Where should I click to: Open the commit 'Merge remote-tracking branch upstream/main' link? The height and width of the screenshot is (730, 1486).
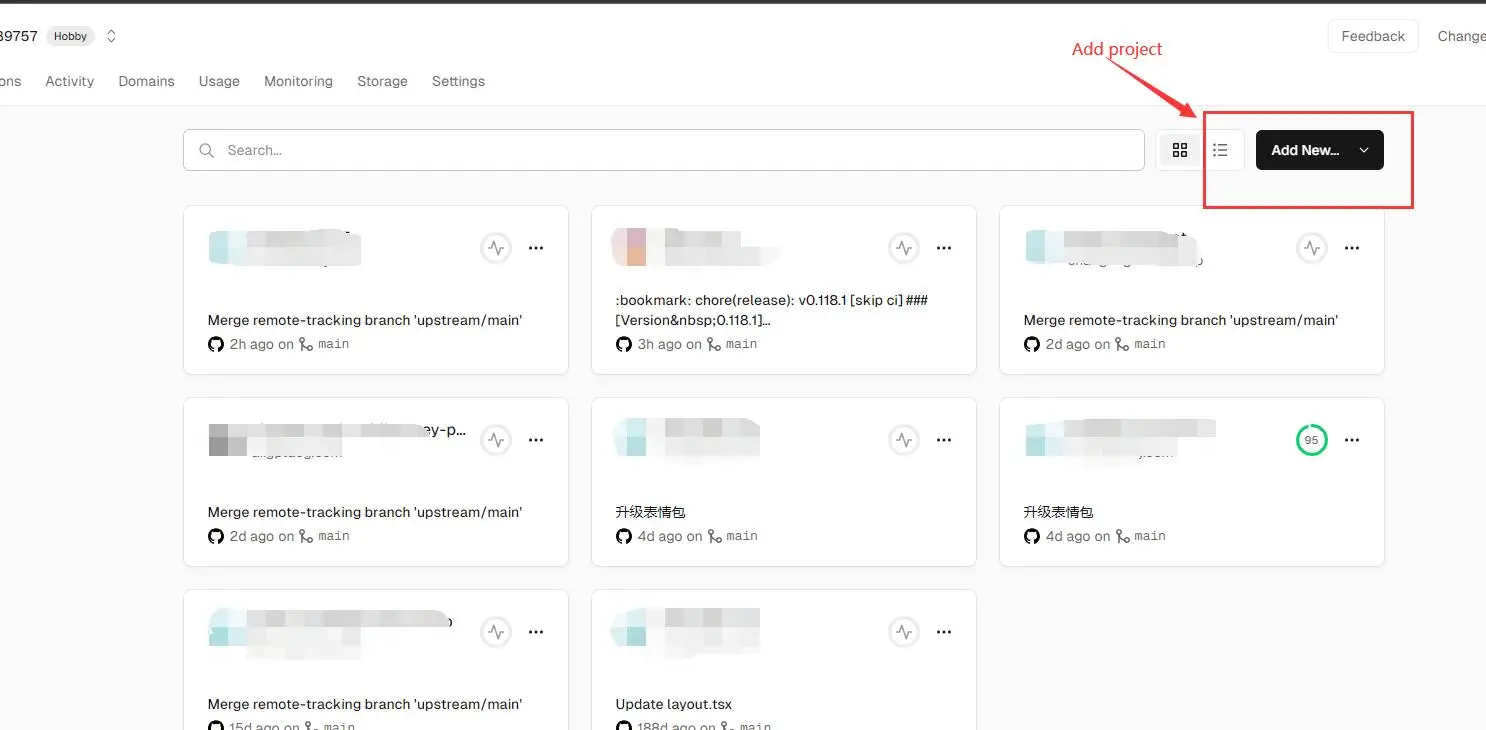tap(364, 320)
